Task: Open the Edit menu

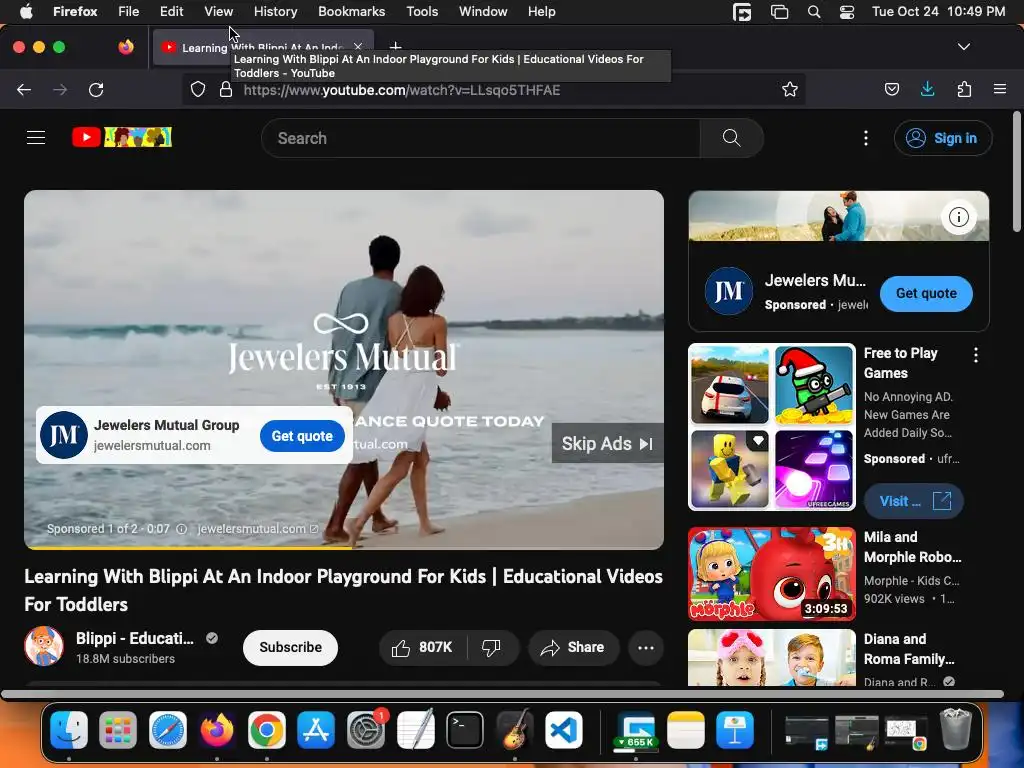Action: coord(171,11)
